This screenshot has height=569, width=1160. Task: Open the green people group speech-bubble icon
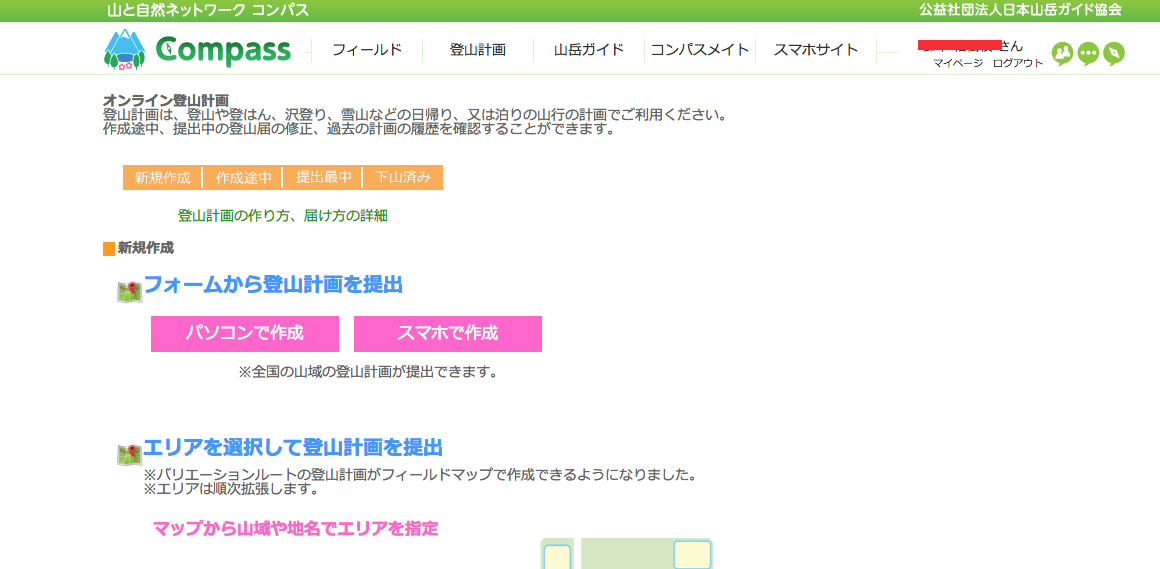point(1062,53)
